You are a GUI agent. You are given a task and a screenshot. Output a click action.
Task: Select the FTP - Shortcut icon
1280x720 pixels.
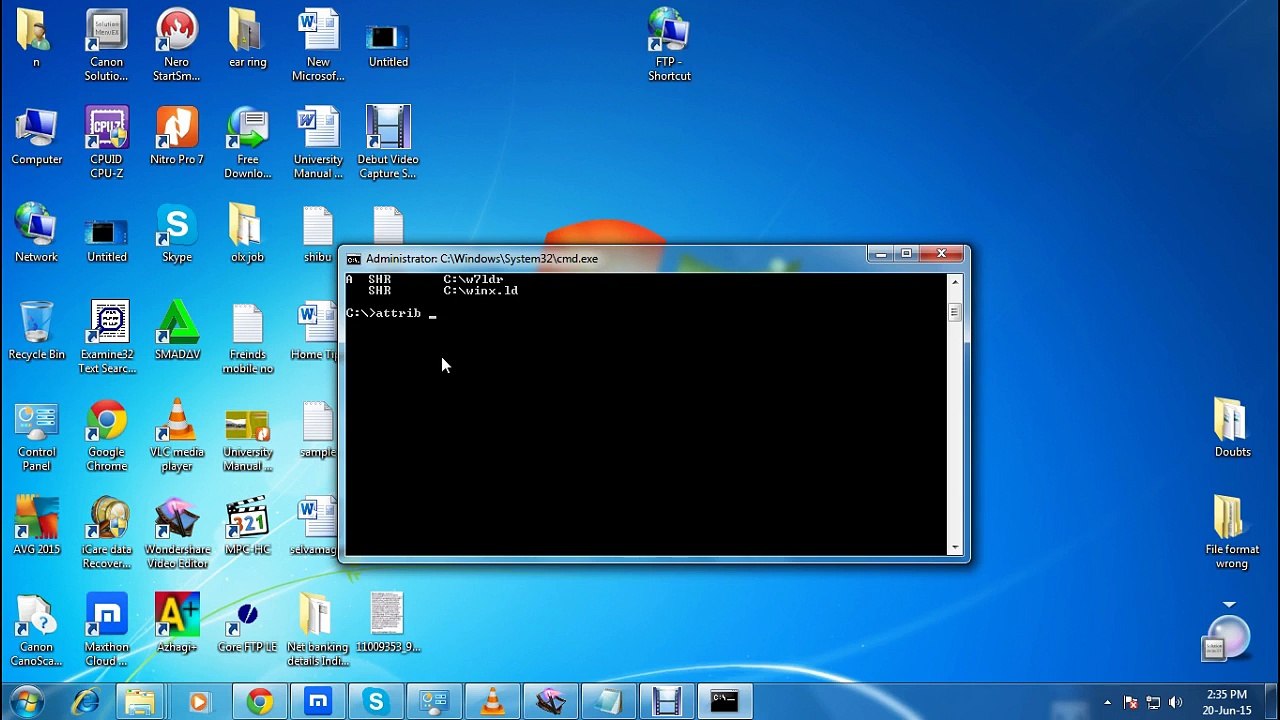(669, 46)
